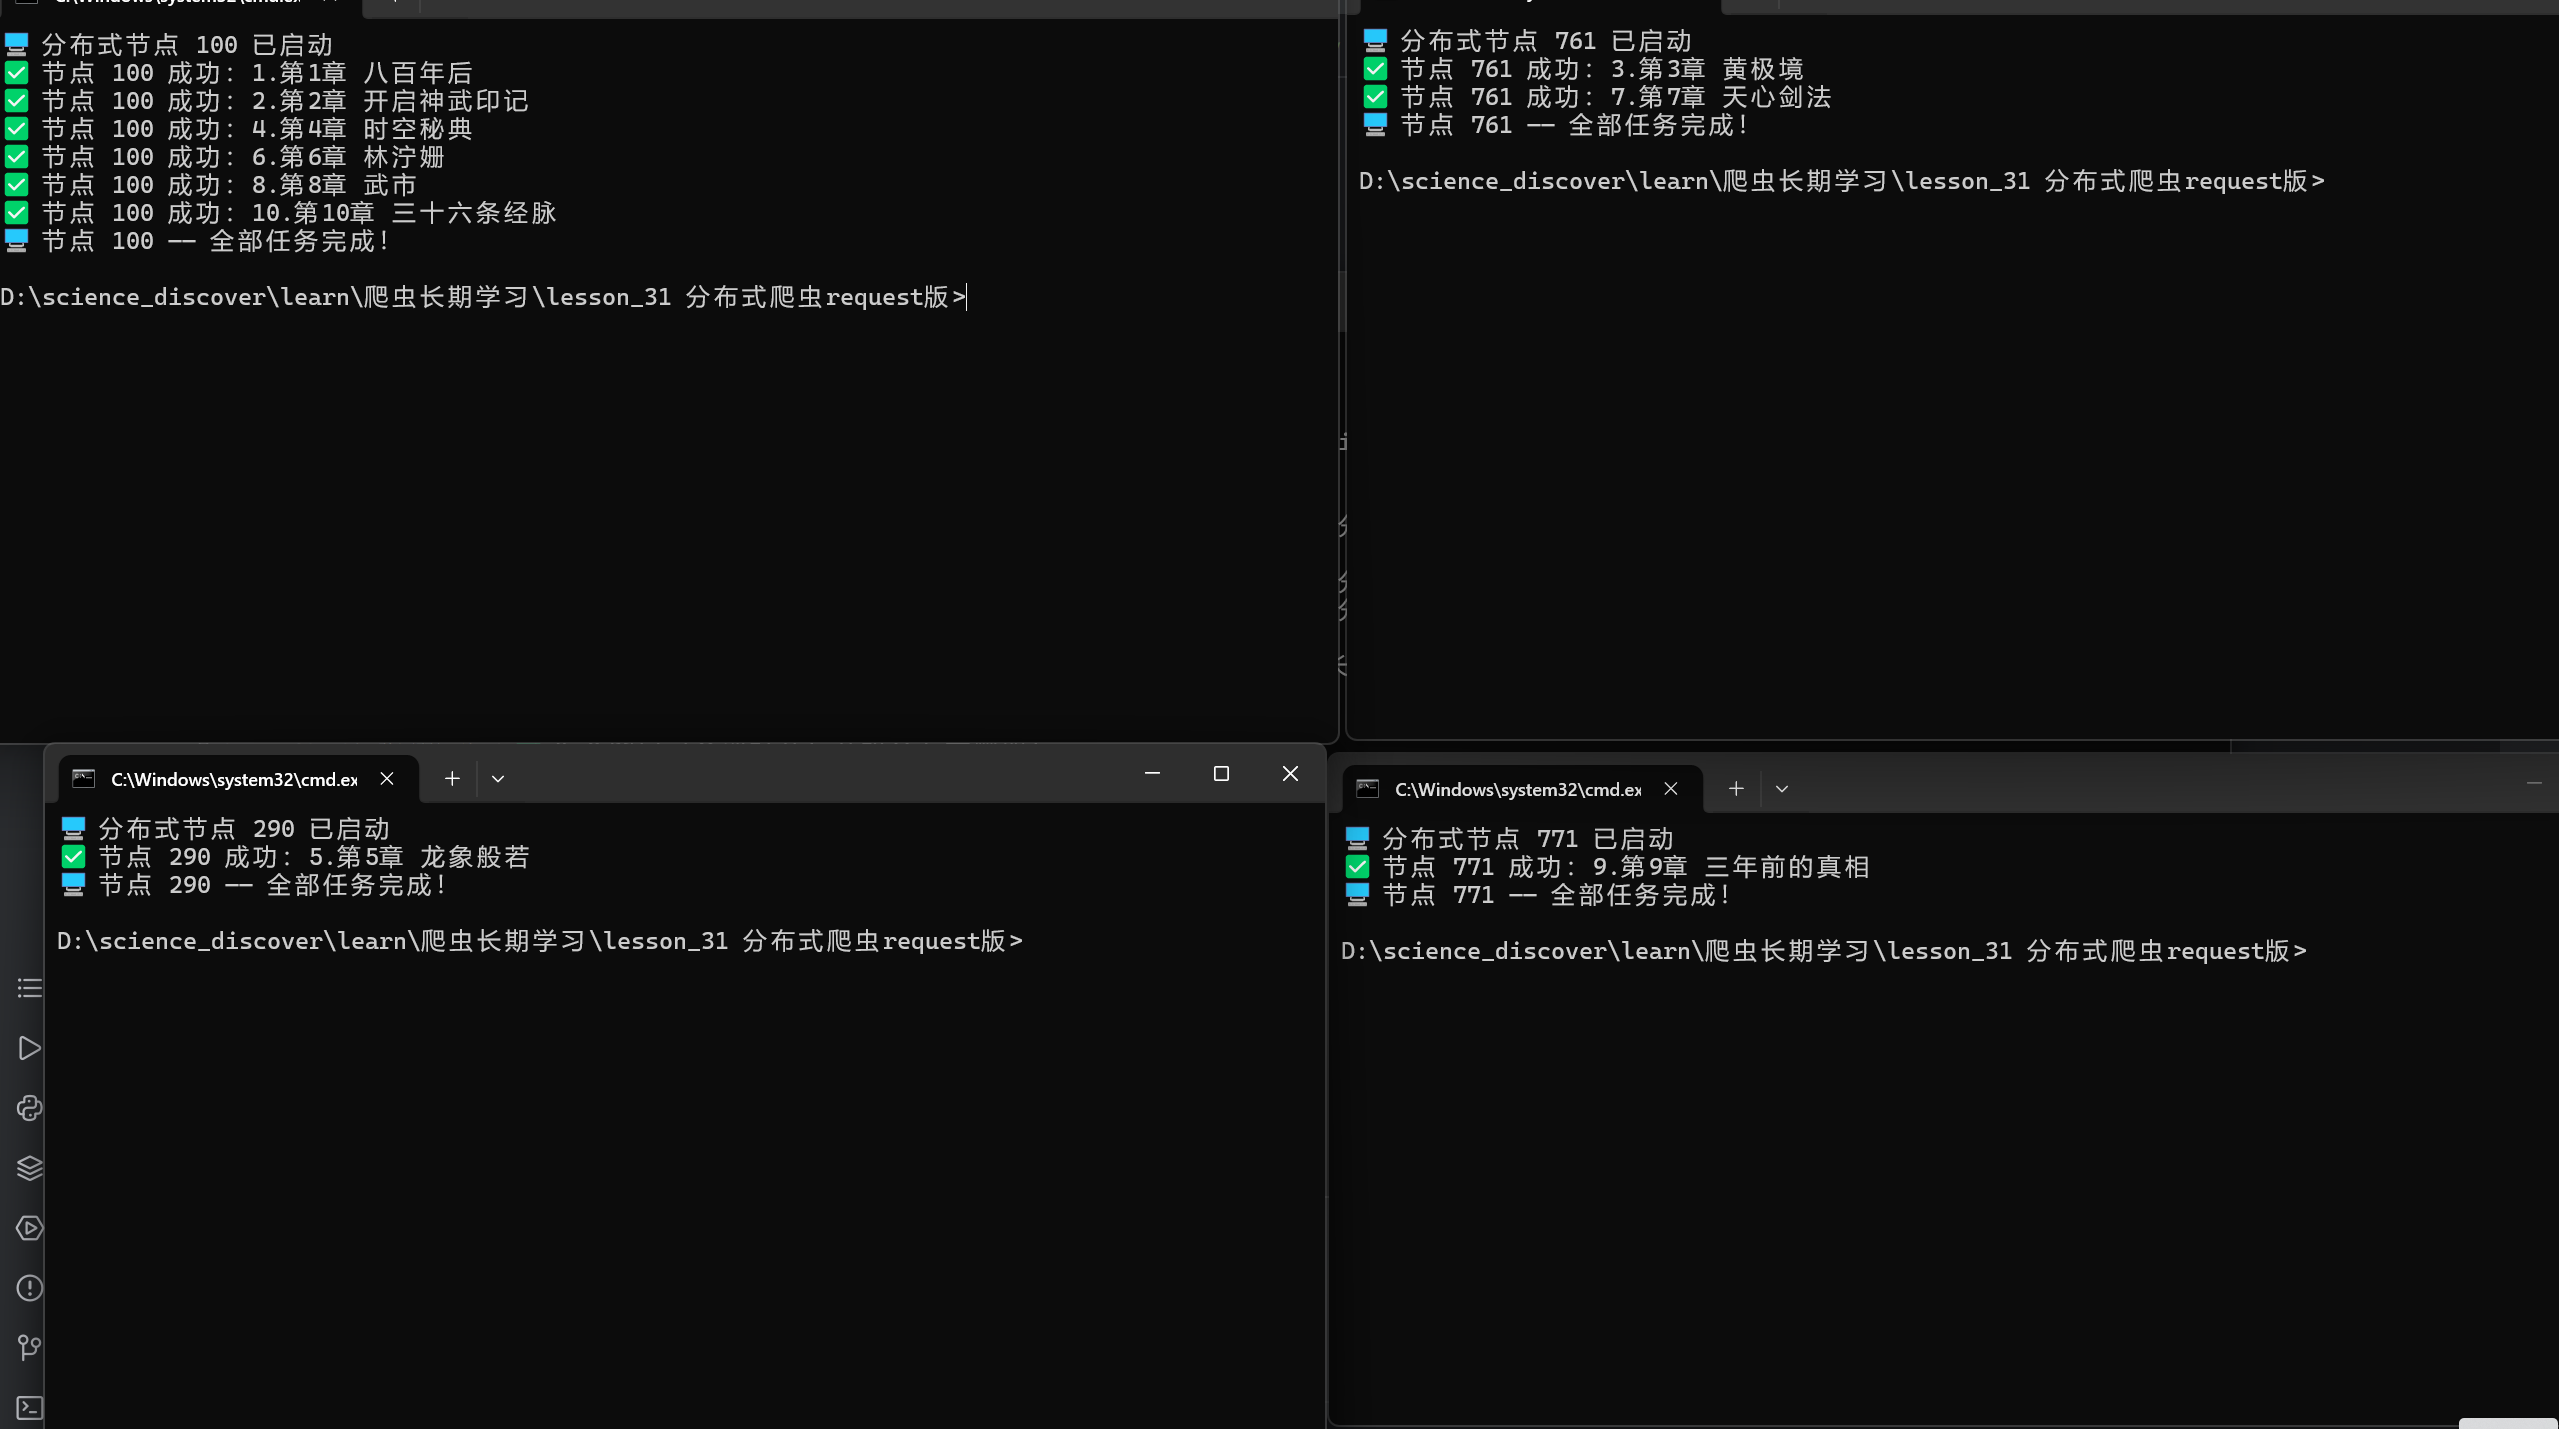The width and height of the screenshot is (2559, 1429).
Task: Show the Problems exclamation icon panel
Action: pyautogui.click(x=29, y=1288)
